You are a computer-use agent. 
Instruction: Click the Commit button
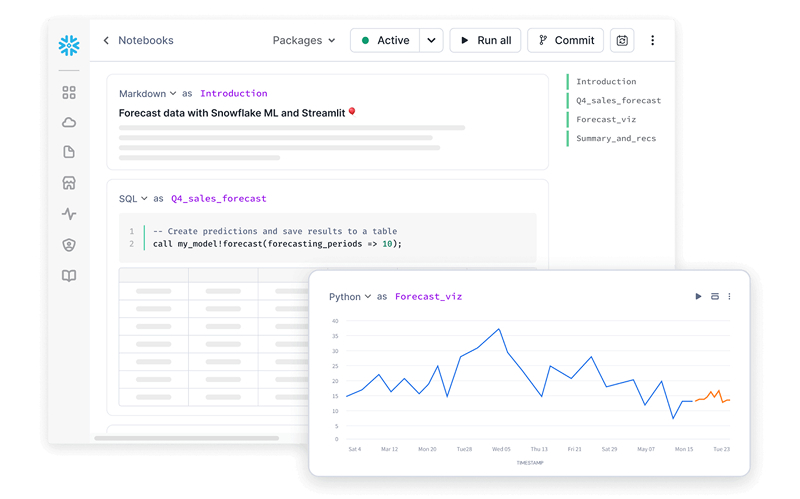(x=565, y=41)
